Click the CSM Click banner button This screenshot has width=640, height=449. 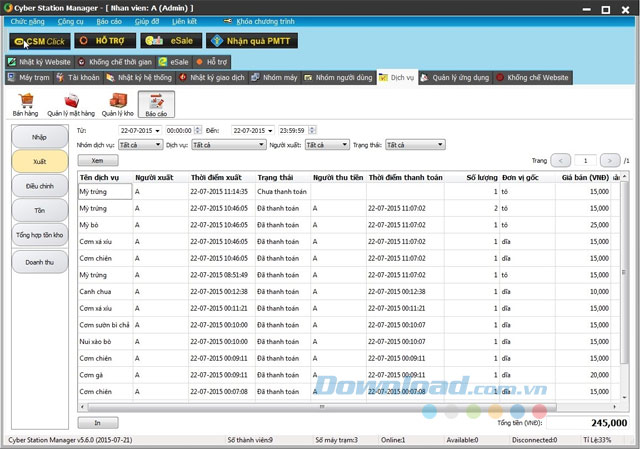[x=39, y=41]
